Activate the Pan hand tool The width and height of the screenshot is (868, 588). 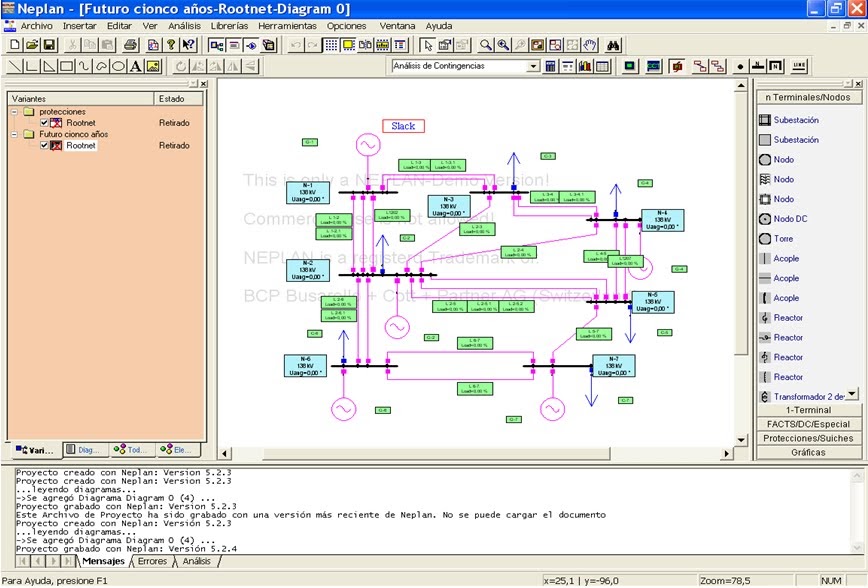589,44
